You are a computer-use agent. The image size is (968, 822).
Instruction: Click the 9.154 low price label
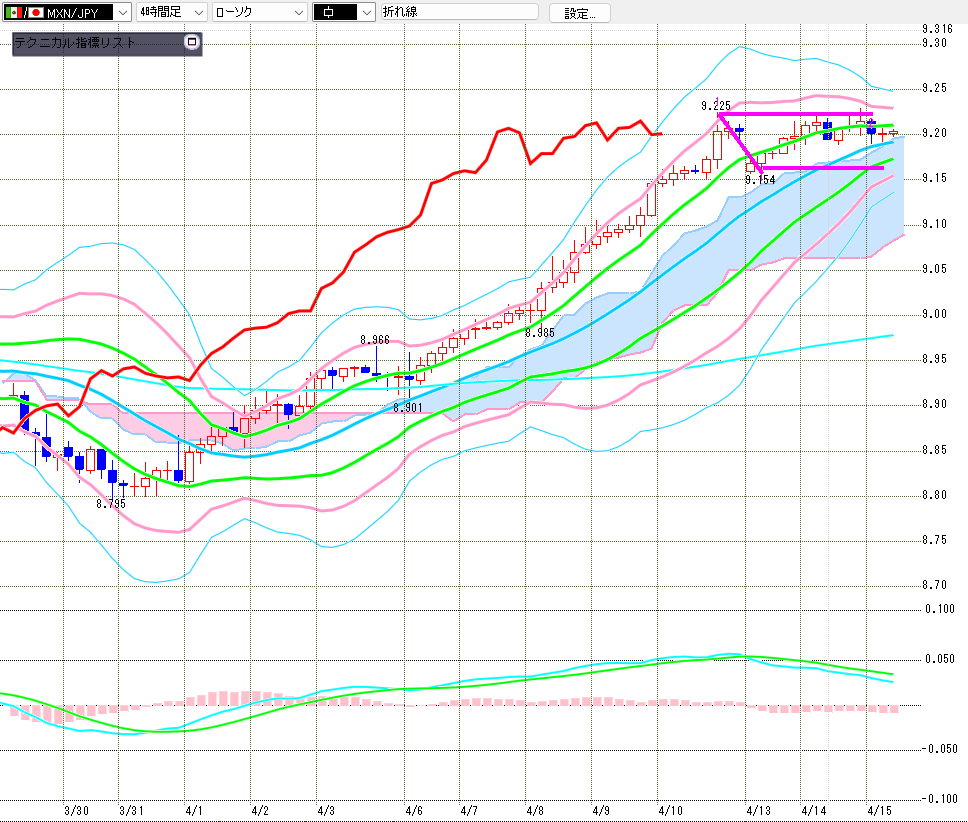point(760,180)
